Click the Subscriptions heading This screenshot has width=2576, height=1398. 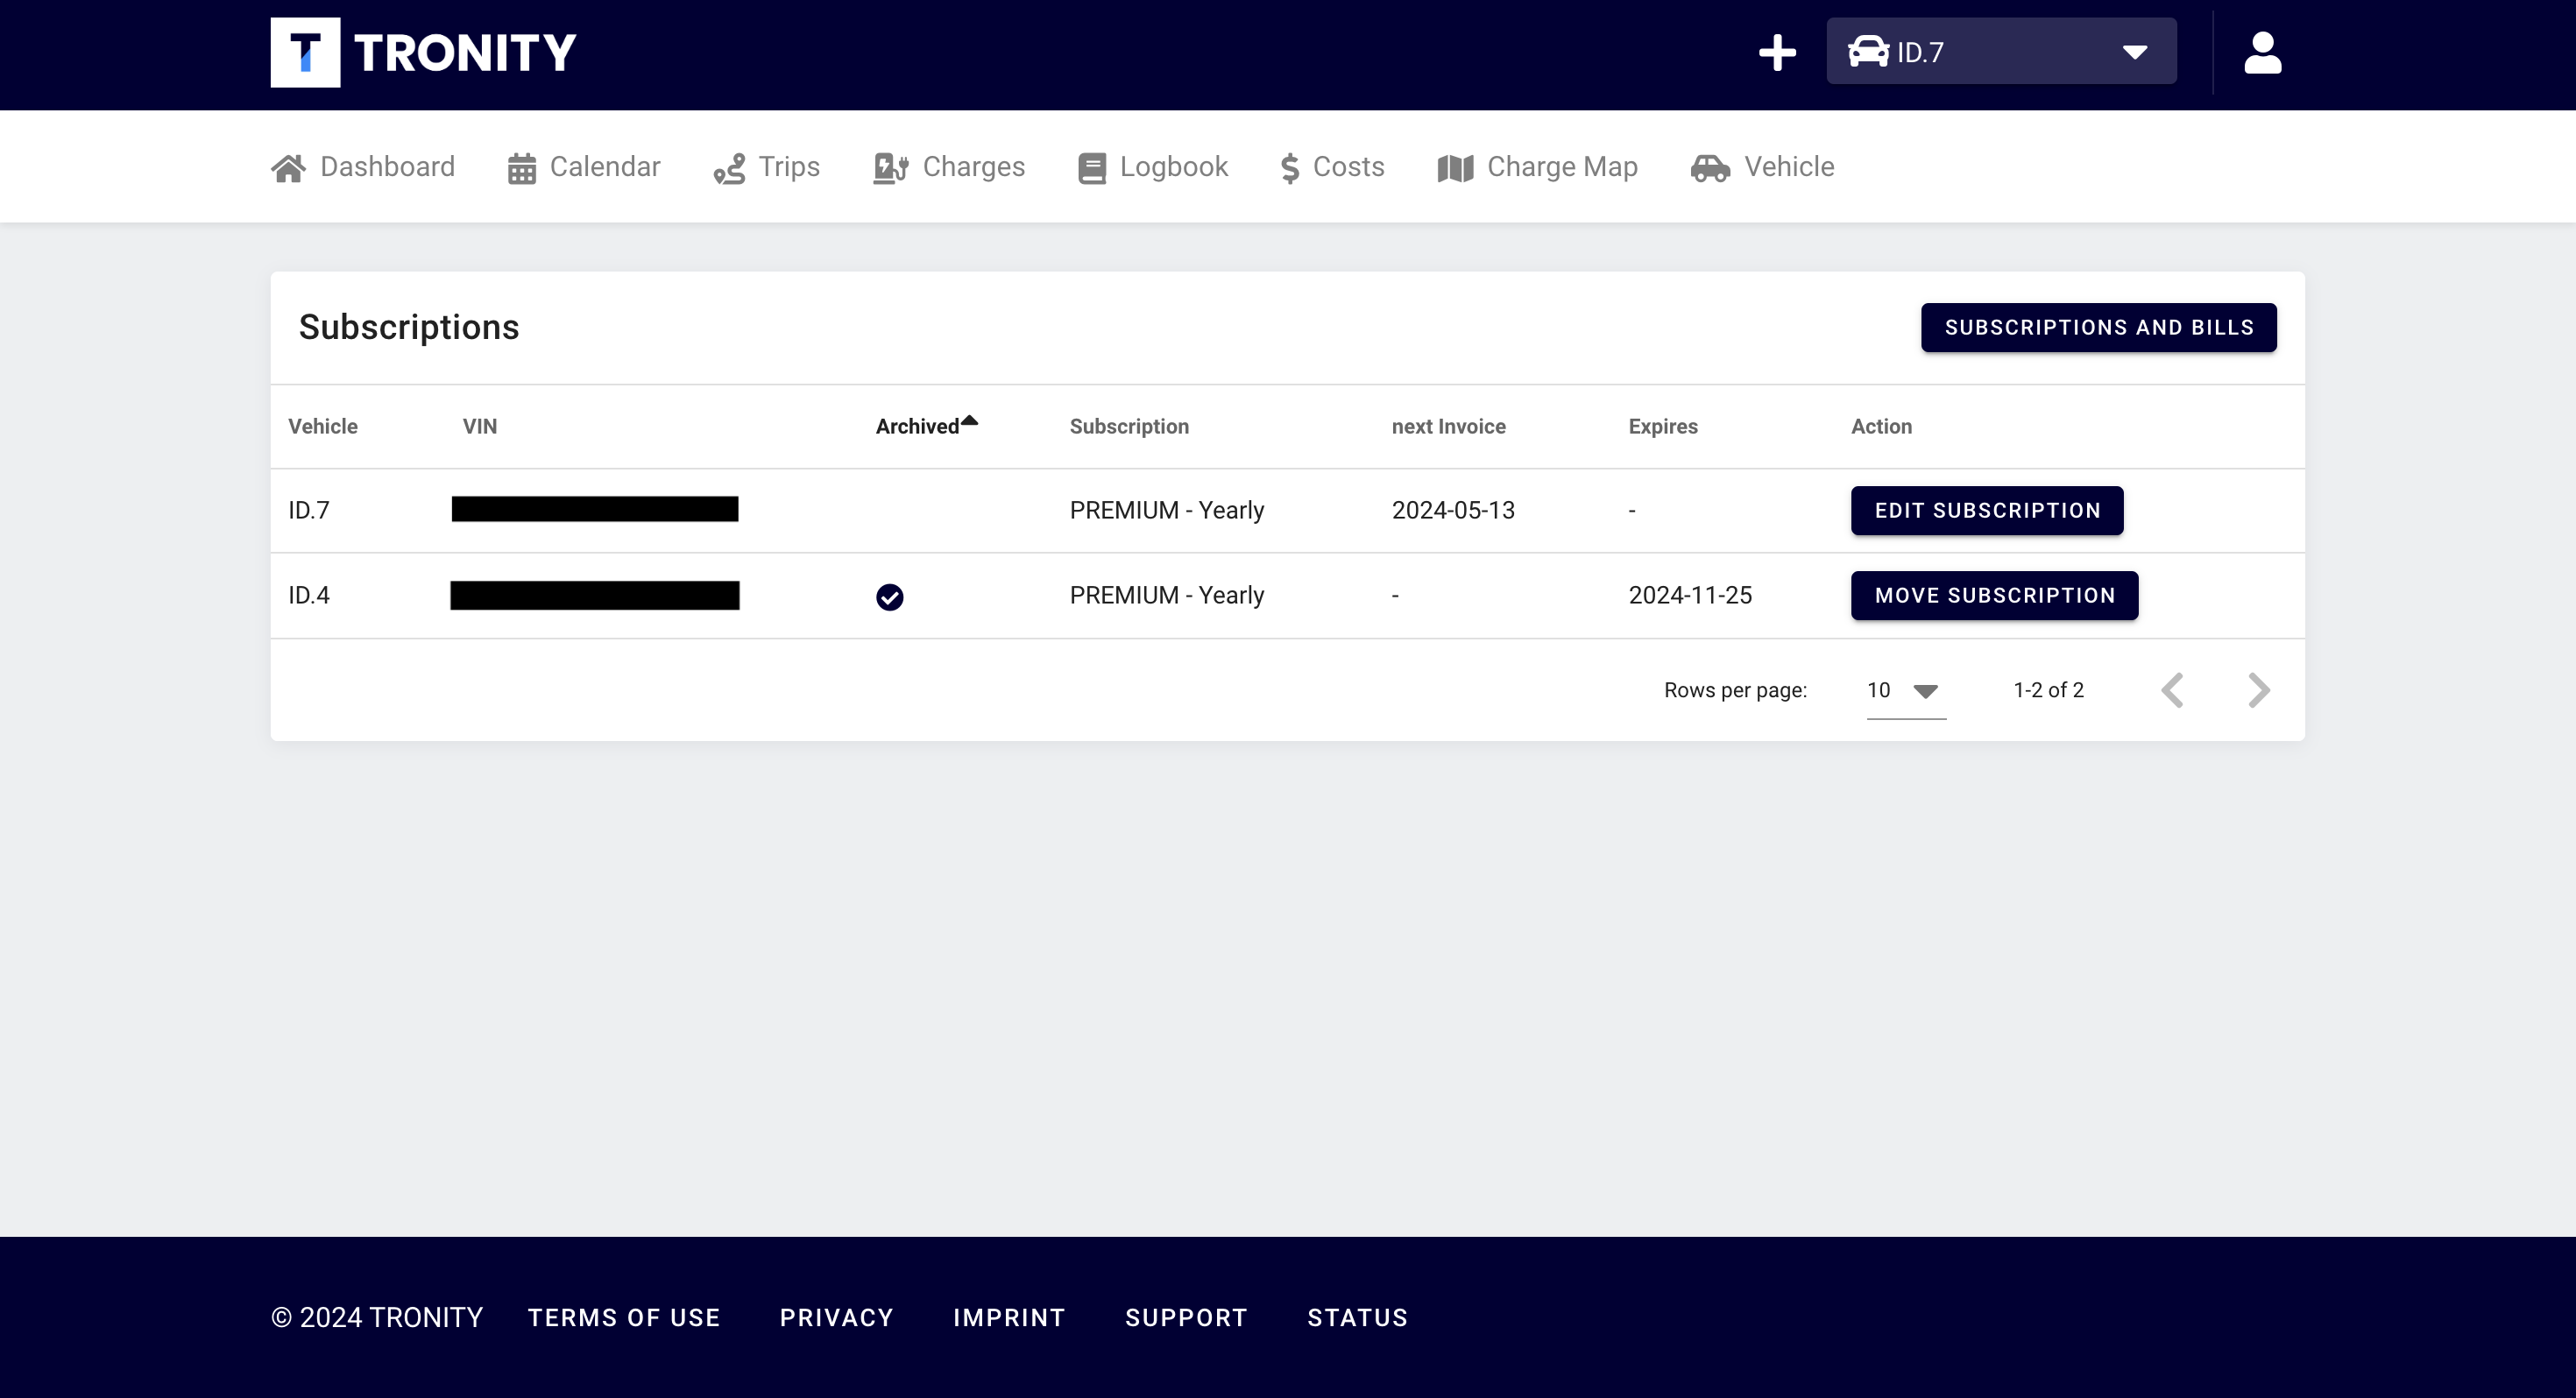pos(409,327)
